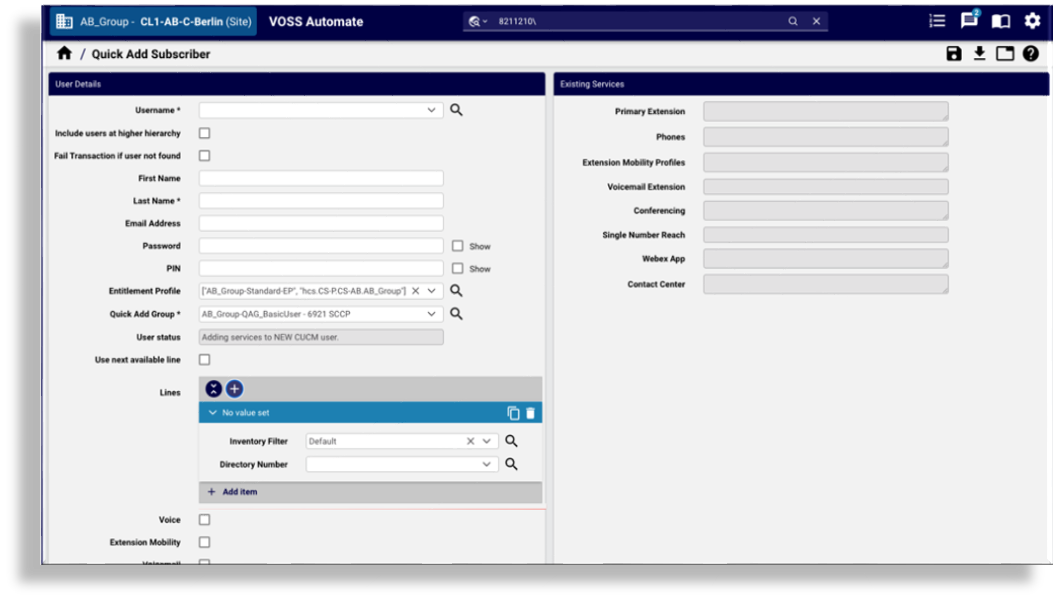Clear the Inventory Filter Default value

(470, 441)
